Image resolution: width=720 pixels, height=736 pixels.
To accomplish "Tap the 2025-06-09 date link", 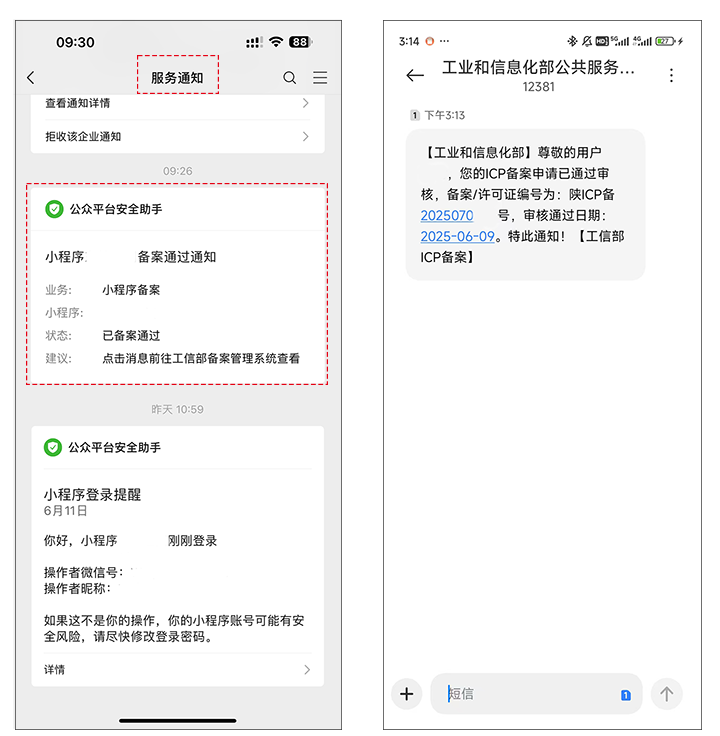I will (458, 236).
